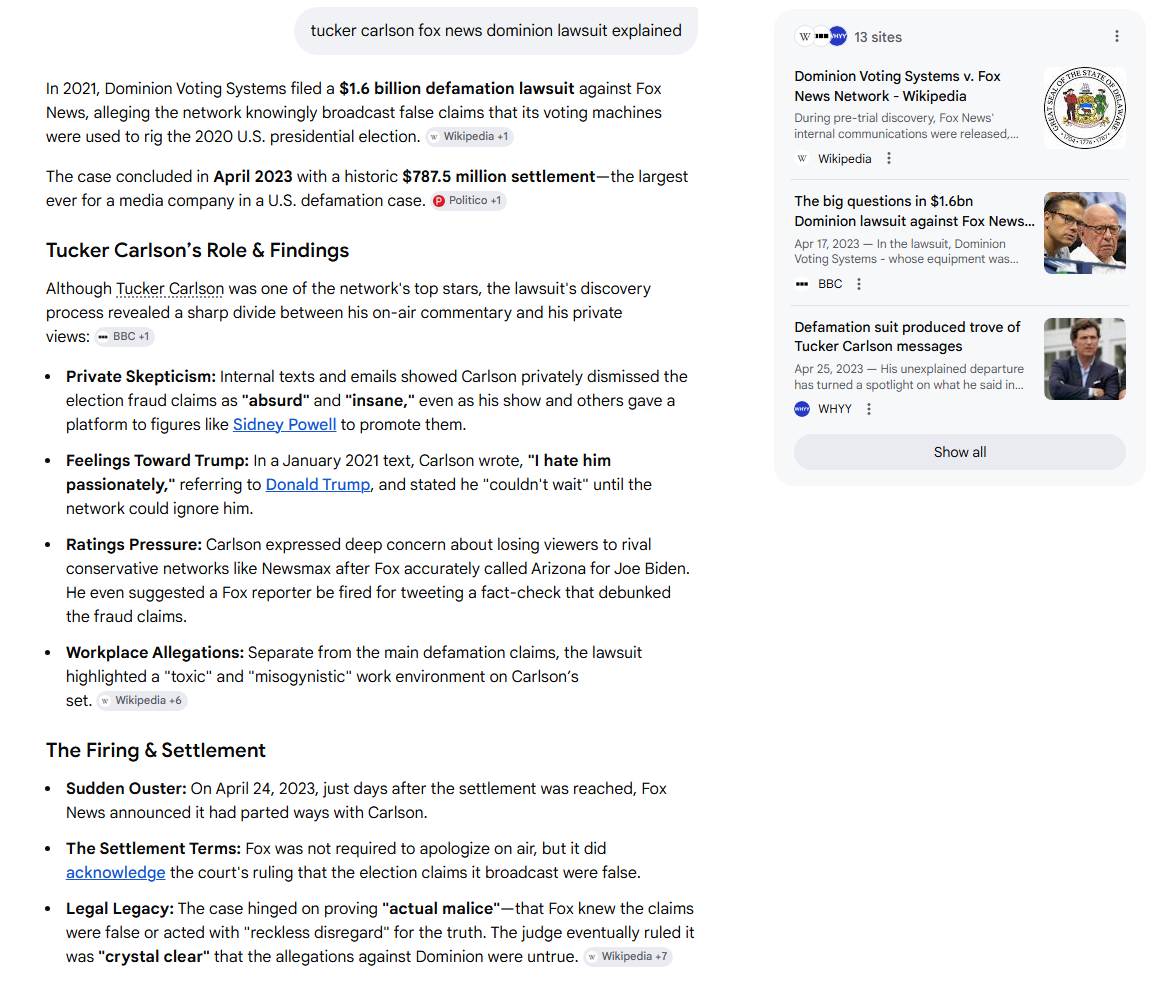Follow the Sidney Powell link
1176x984 pixels.
tap(284, 424)
